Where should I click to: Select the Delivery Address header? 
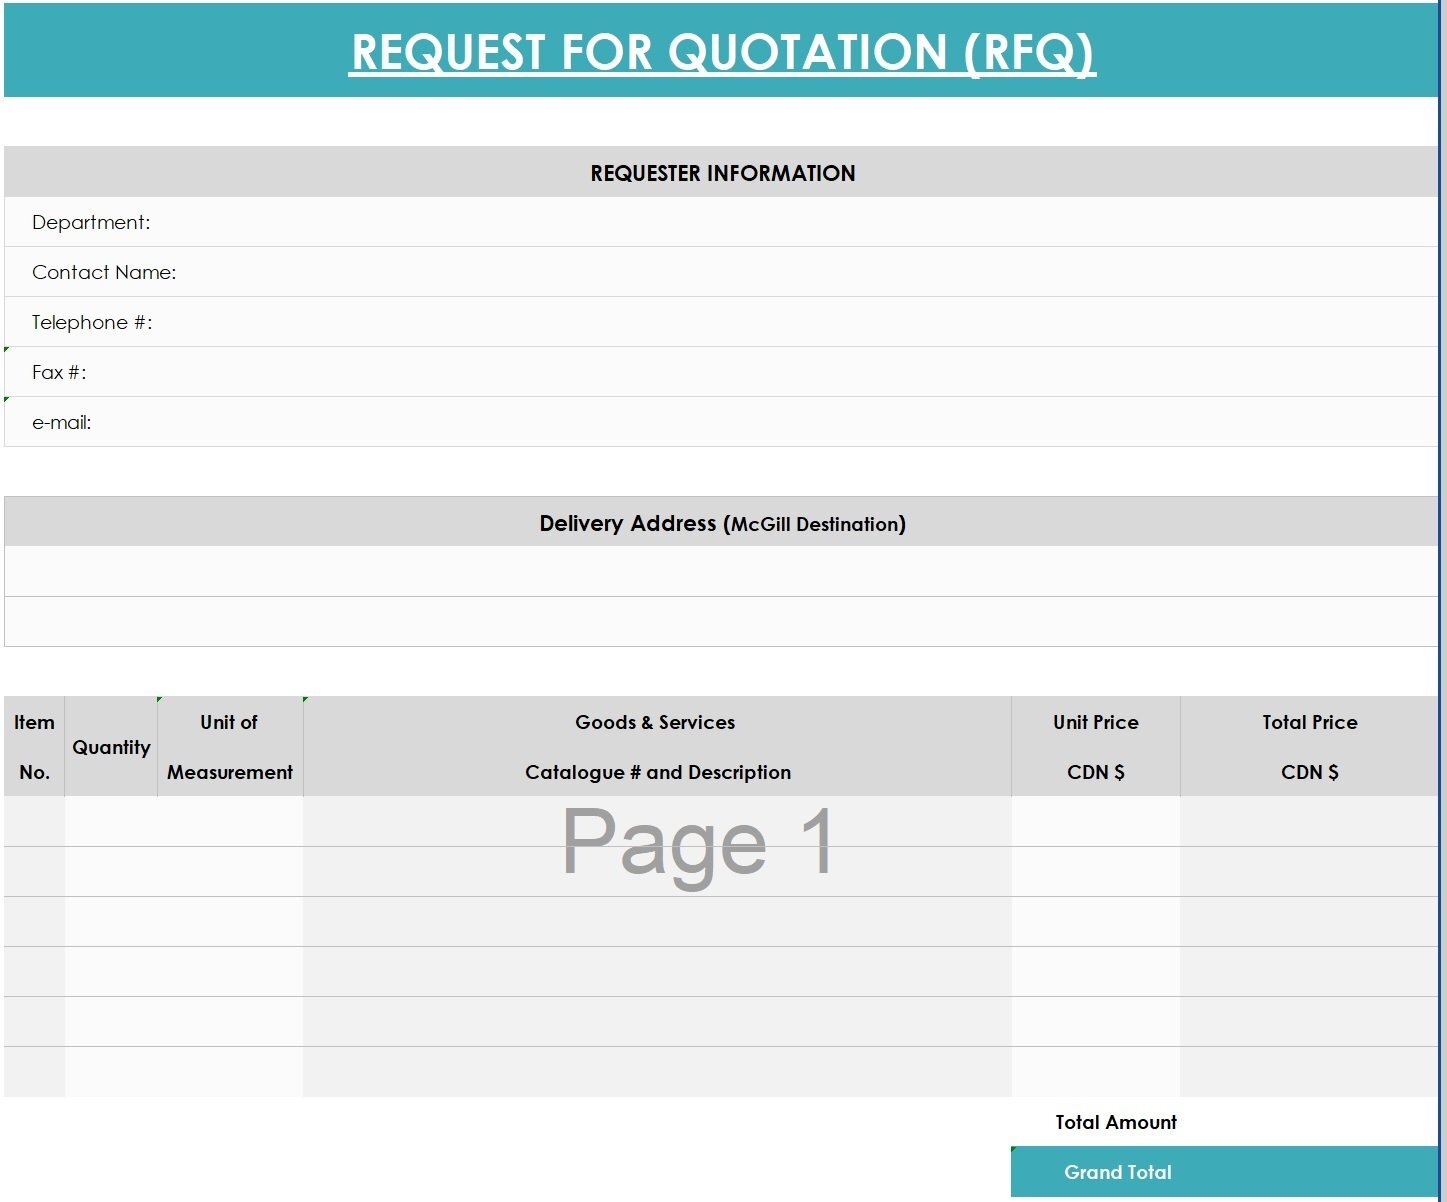(722, 523)
